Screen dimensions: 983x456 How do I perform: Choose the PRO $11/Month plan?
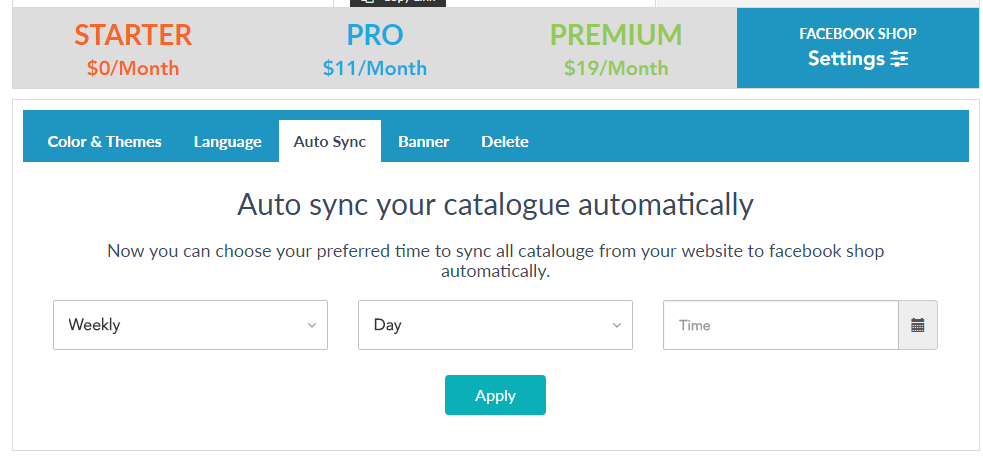(x=375, y=50)
